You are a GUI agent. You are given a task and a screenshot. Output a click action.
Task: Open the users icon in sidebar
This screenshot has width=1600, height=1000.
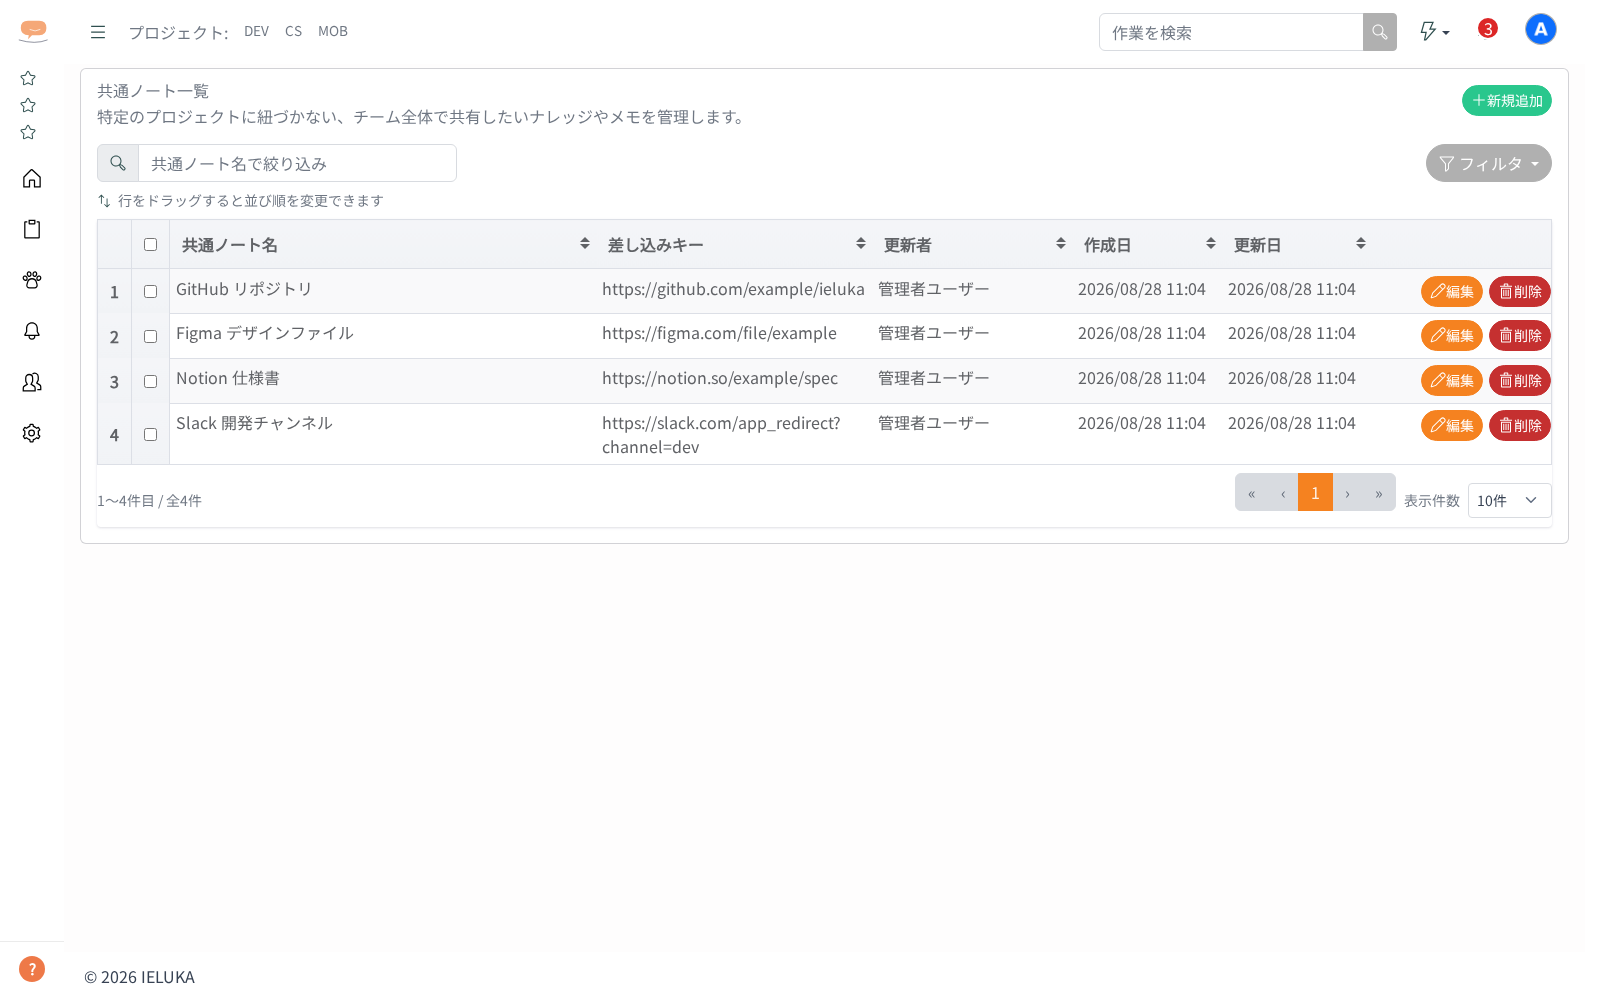point(32,382)
